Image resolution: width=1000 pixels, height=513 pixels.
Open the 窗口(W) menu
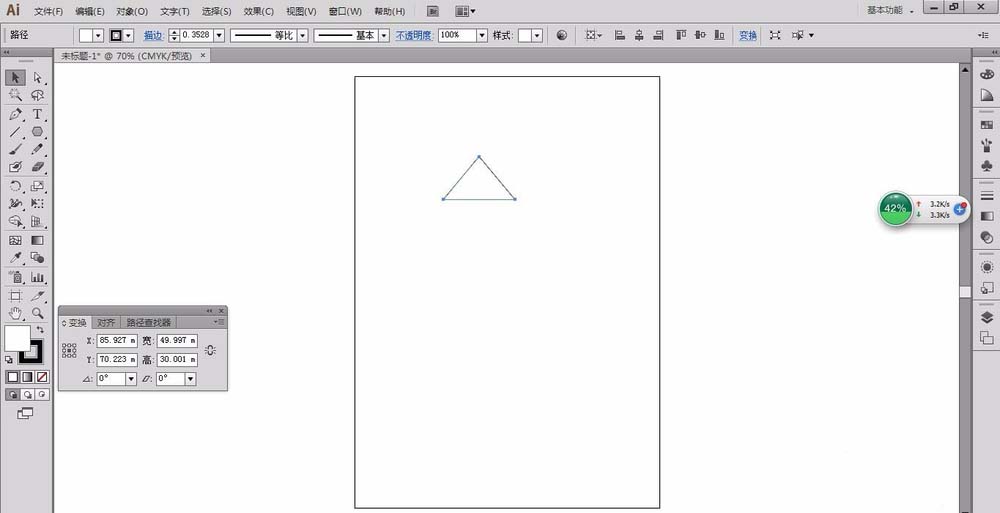(x=345, y=11)
